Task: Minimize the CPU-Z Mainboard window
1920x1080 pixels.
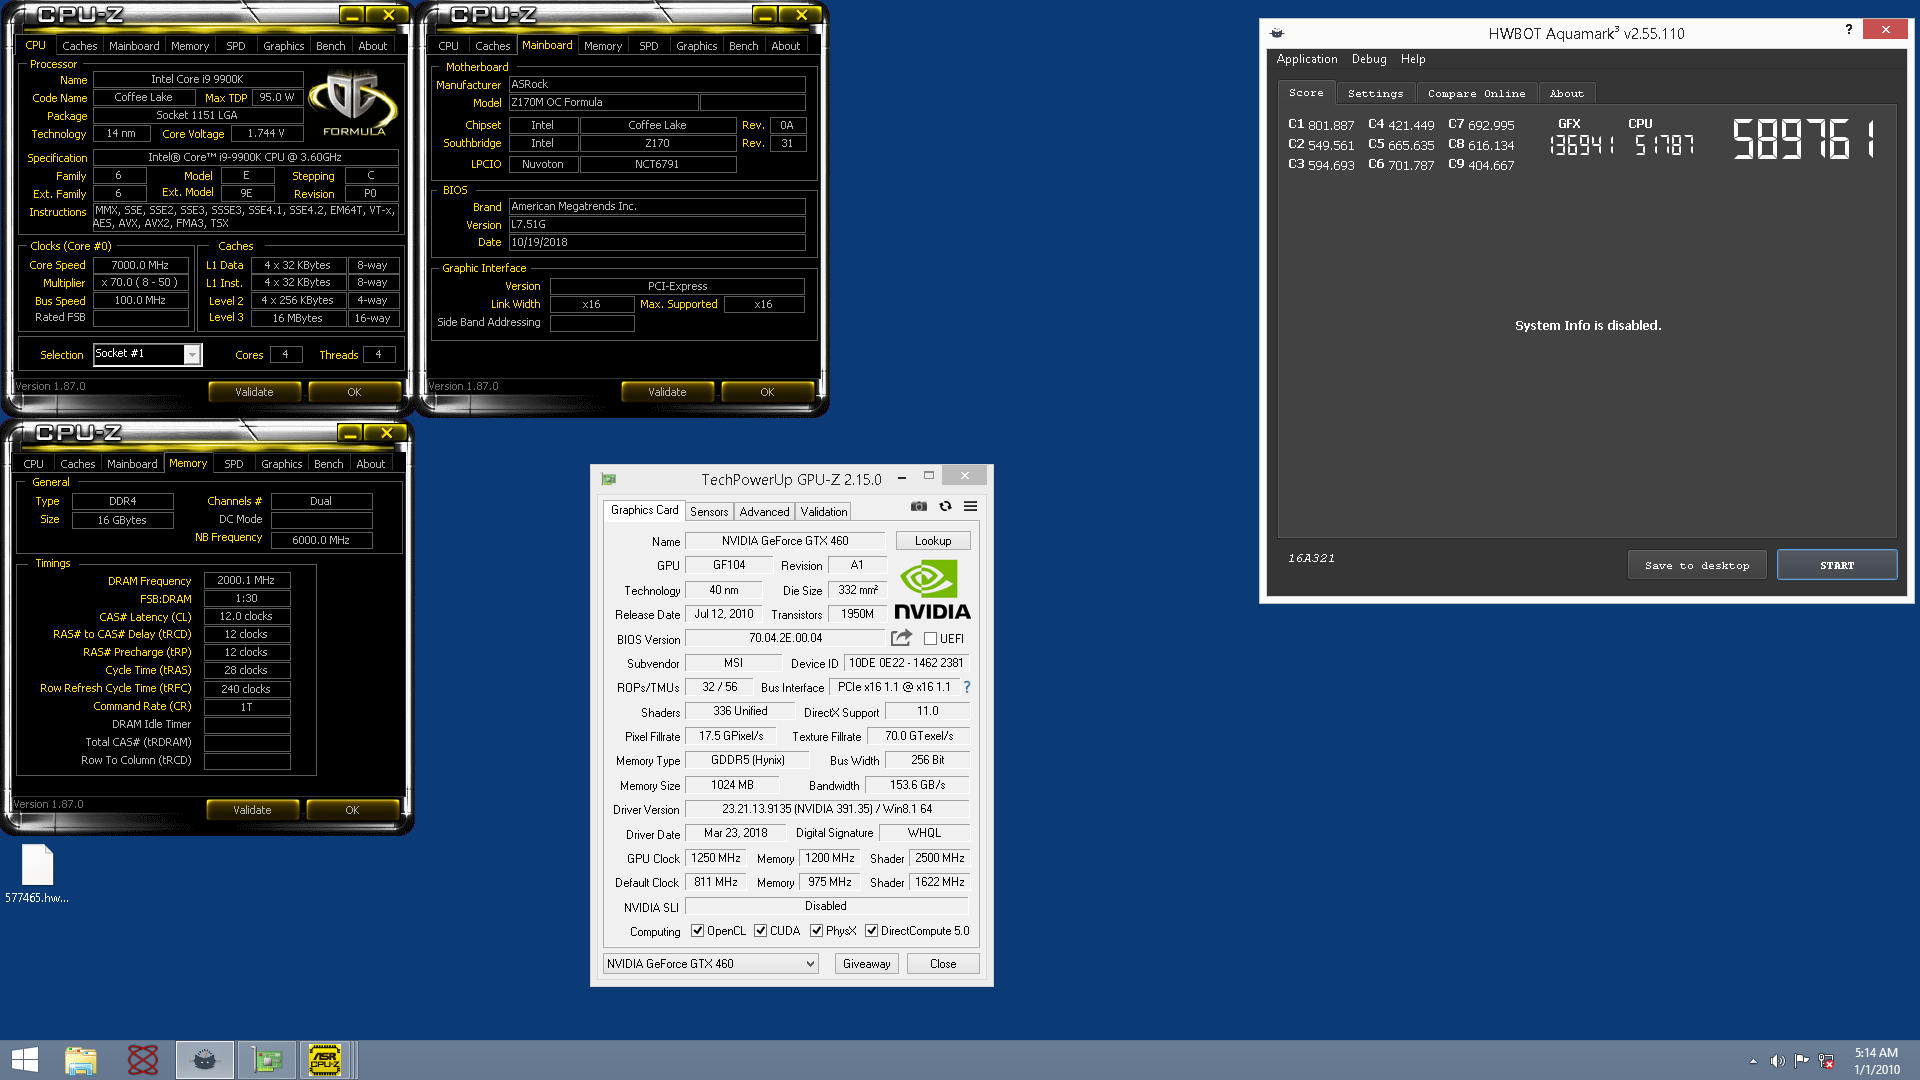Action: (764, 15)
